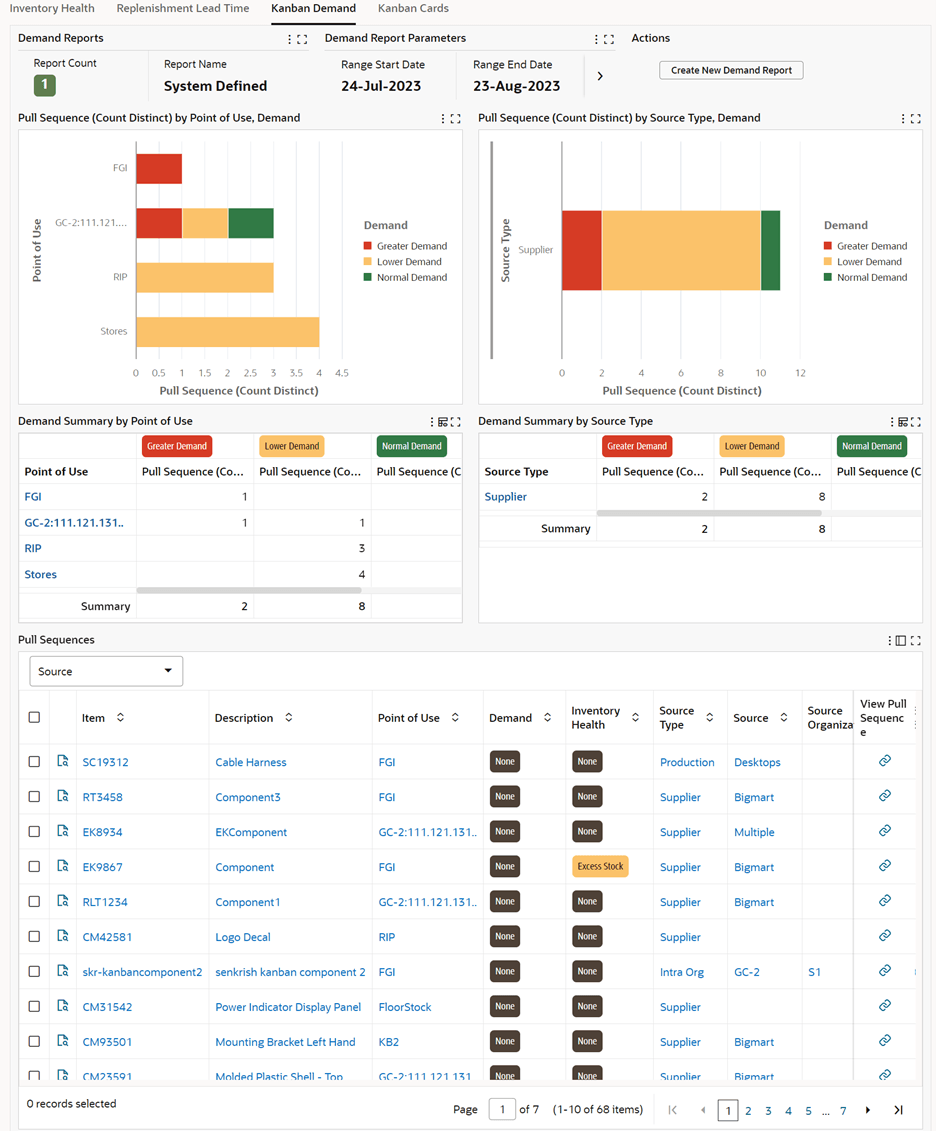Viewport: 936px width, 1131px height.
Task: Select the Kanban Demand tab
Action: click(313, 9)
